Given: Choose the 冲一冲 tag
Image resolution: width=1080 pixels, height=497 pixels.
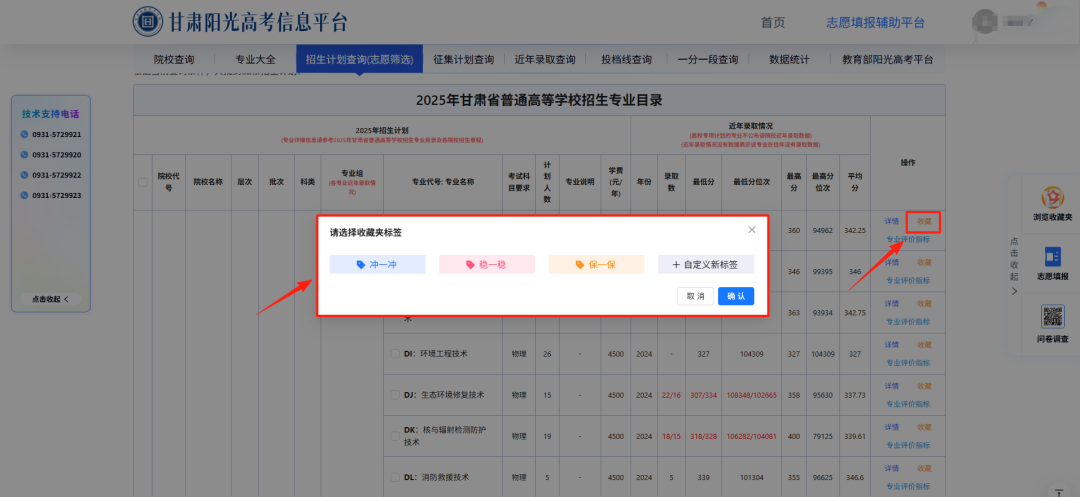Looking at the screenshot, I should 377,264.
